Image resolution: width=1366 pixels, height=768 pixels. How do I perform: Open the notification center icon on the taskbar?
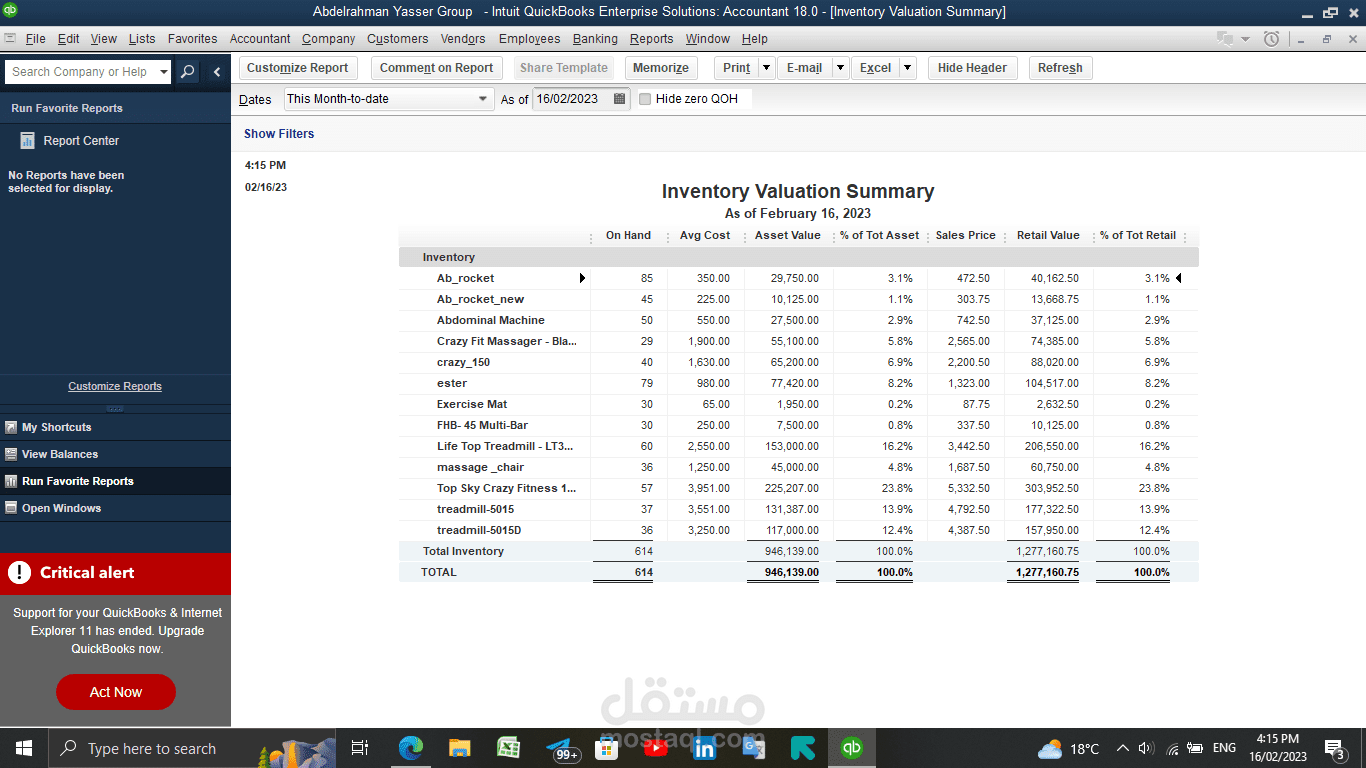pyautogui.click(x=1335, y=748)
